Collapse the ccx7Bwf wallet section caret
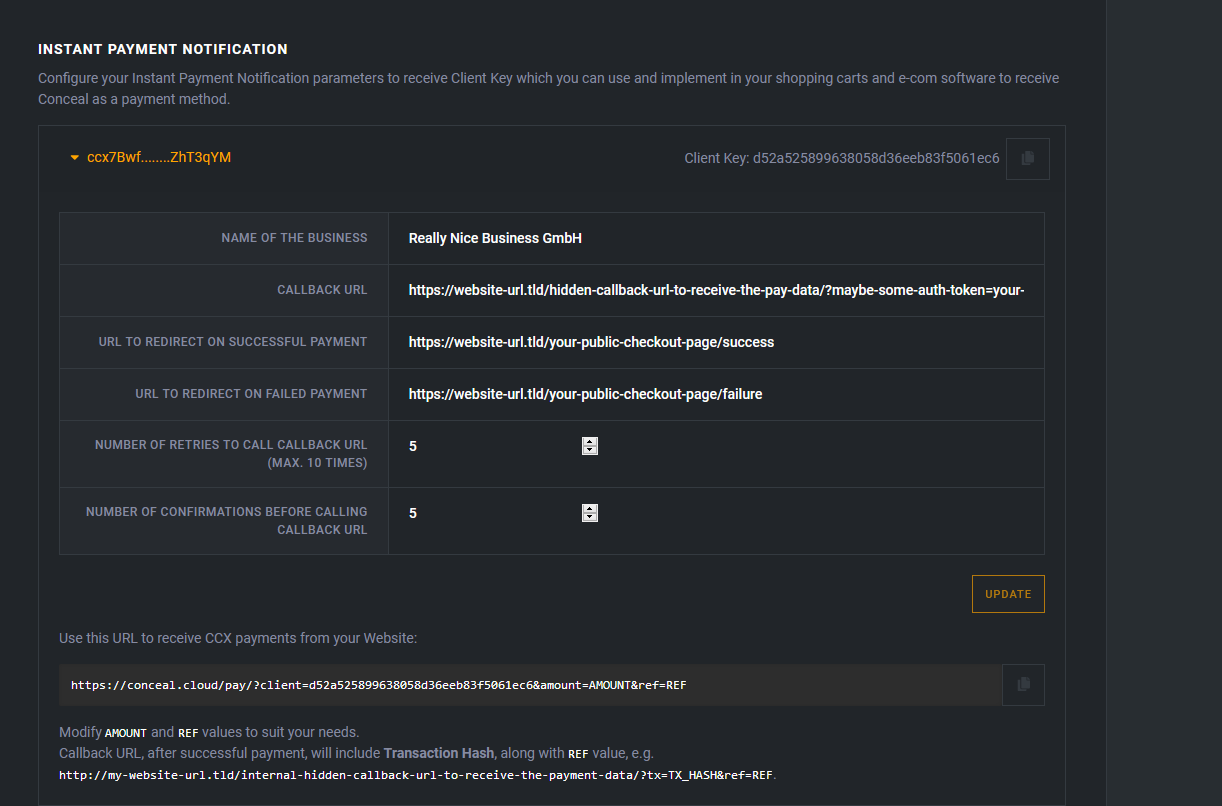1222x806 pixels. [x=74, y=158]
